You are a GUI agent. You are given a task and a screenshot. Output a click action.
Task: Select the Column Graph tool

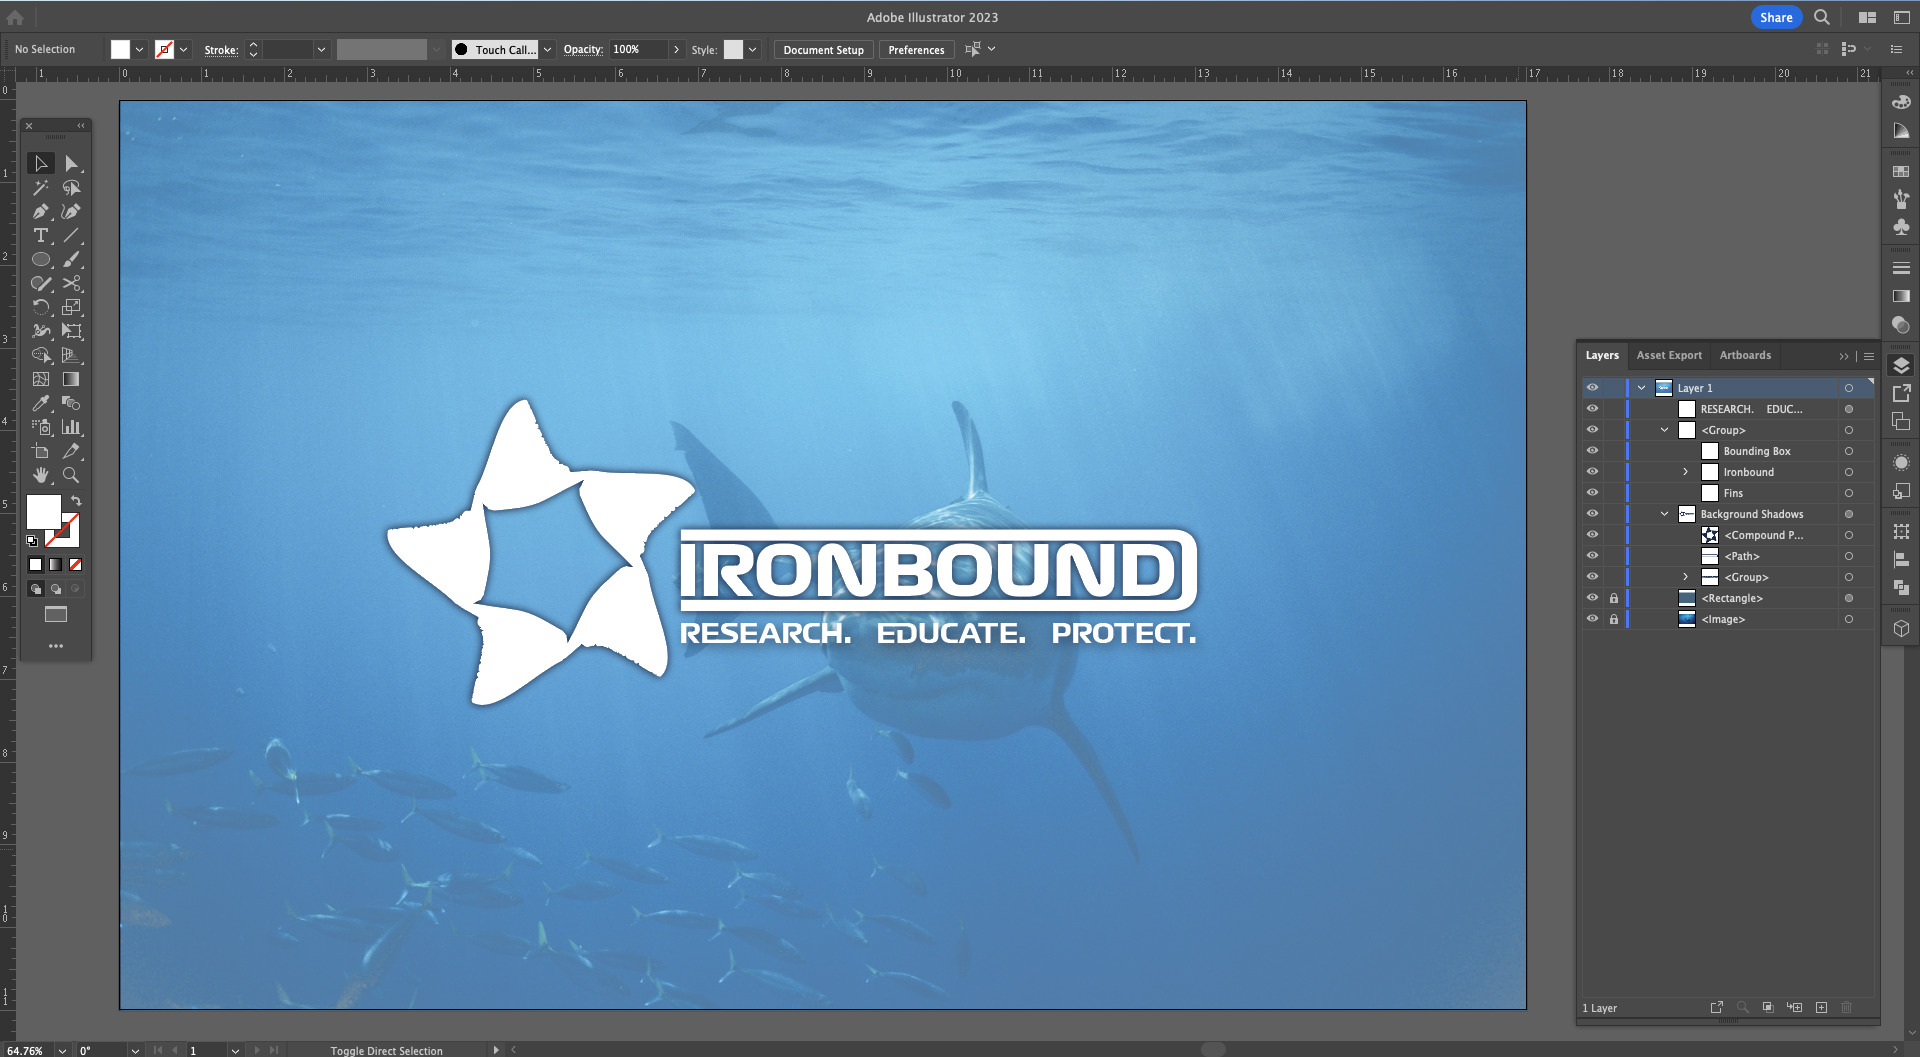[71, 427]
